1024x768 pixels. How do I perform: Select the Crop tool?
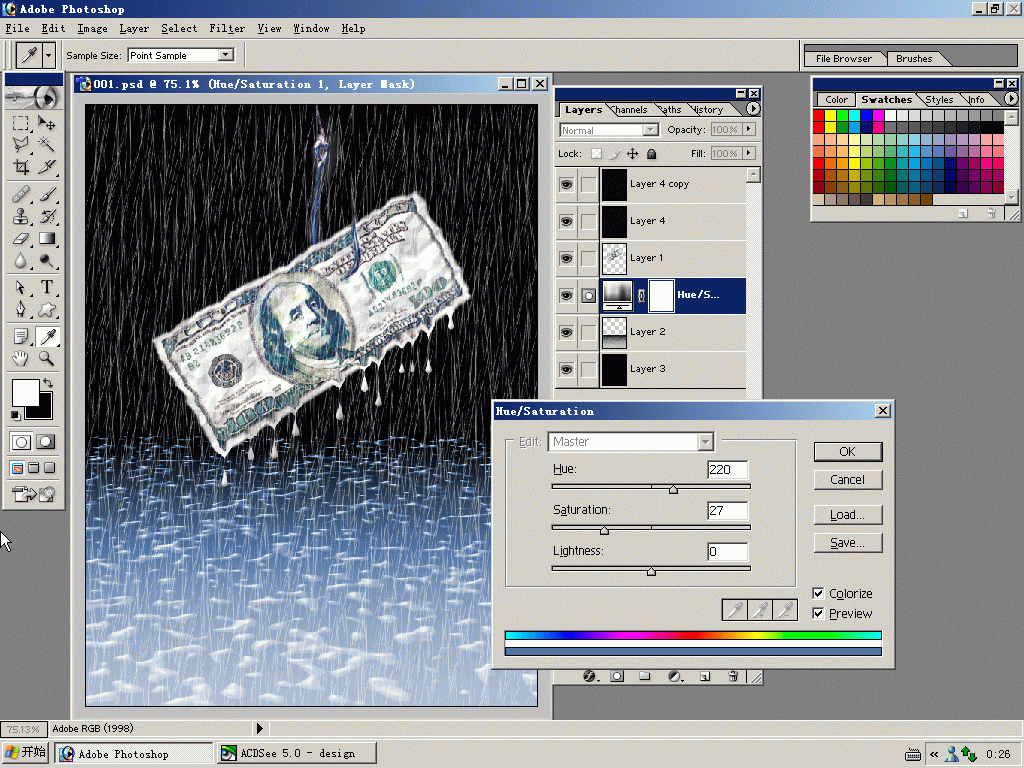(21, 167)
